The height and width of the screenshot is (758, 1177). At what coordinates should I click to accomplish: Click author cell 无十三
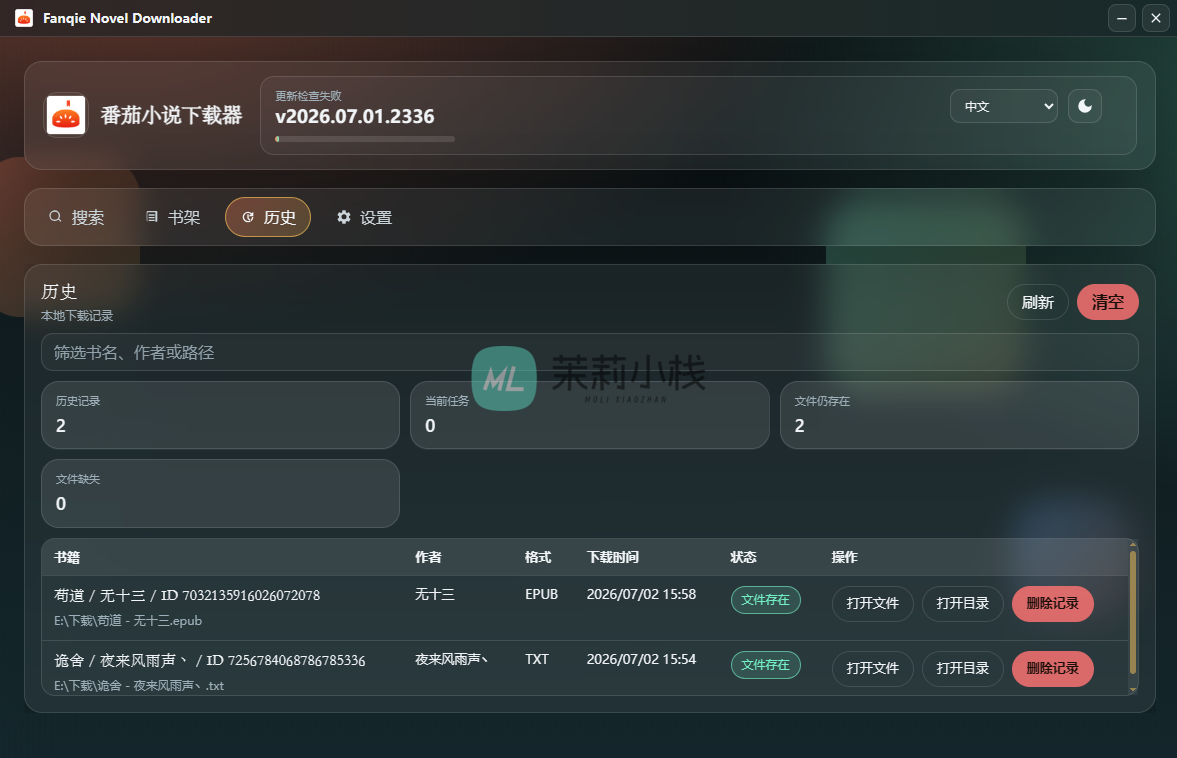point(435,594)
